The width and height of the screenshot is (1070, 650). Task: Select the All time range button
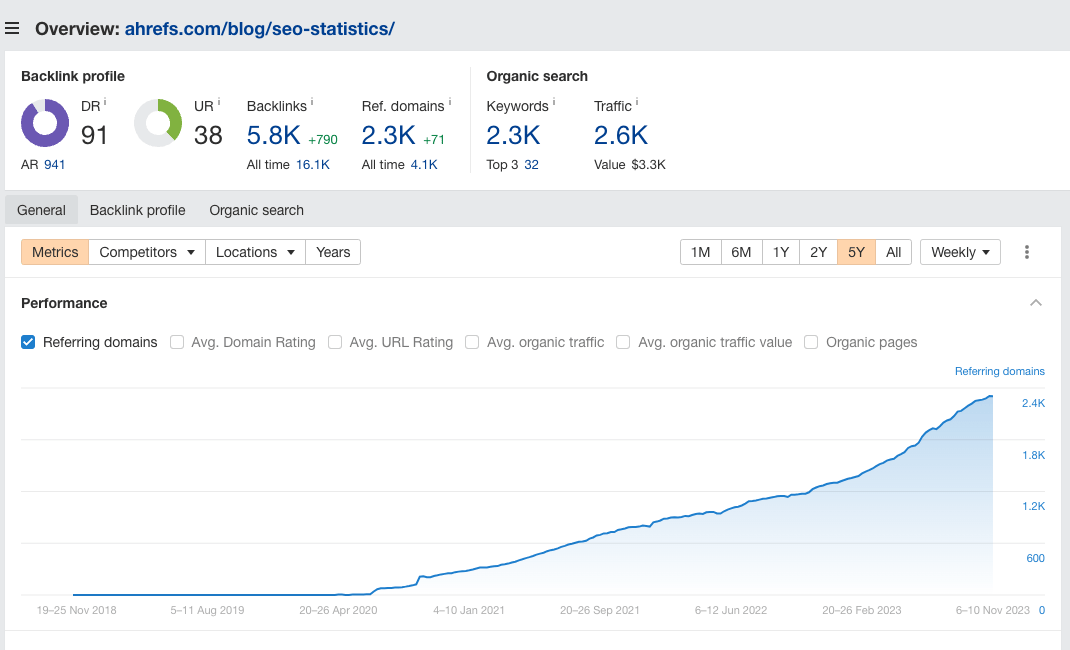[893, 252]
